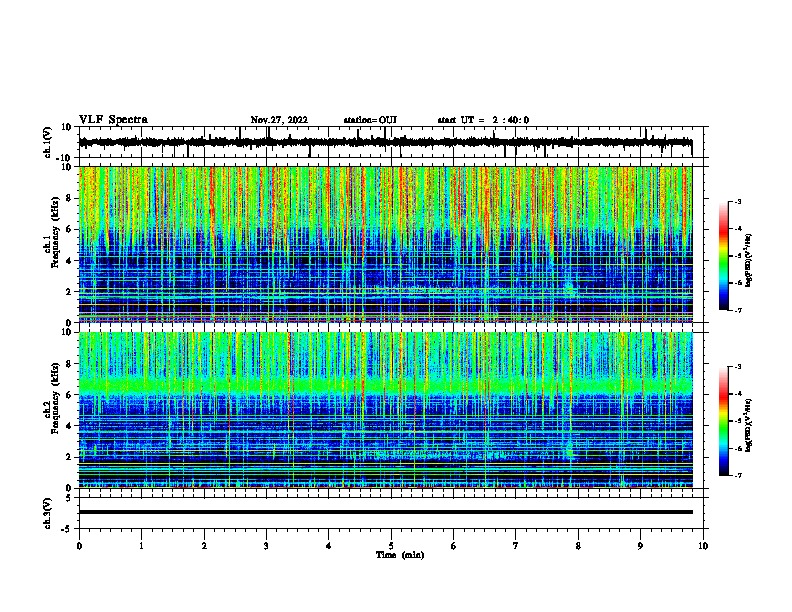The width and height of the screenshot is (792, 612).
Task: Click inside the ch.1 spectrogram panel
Action: [x=385, y=244]
